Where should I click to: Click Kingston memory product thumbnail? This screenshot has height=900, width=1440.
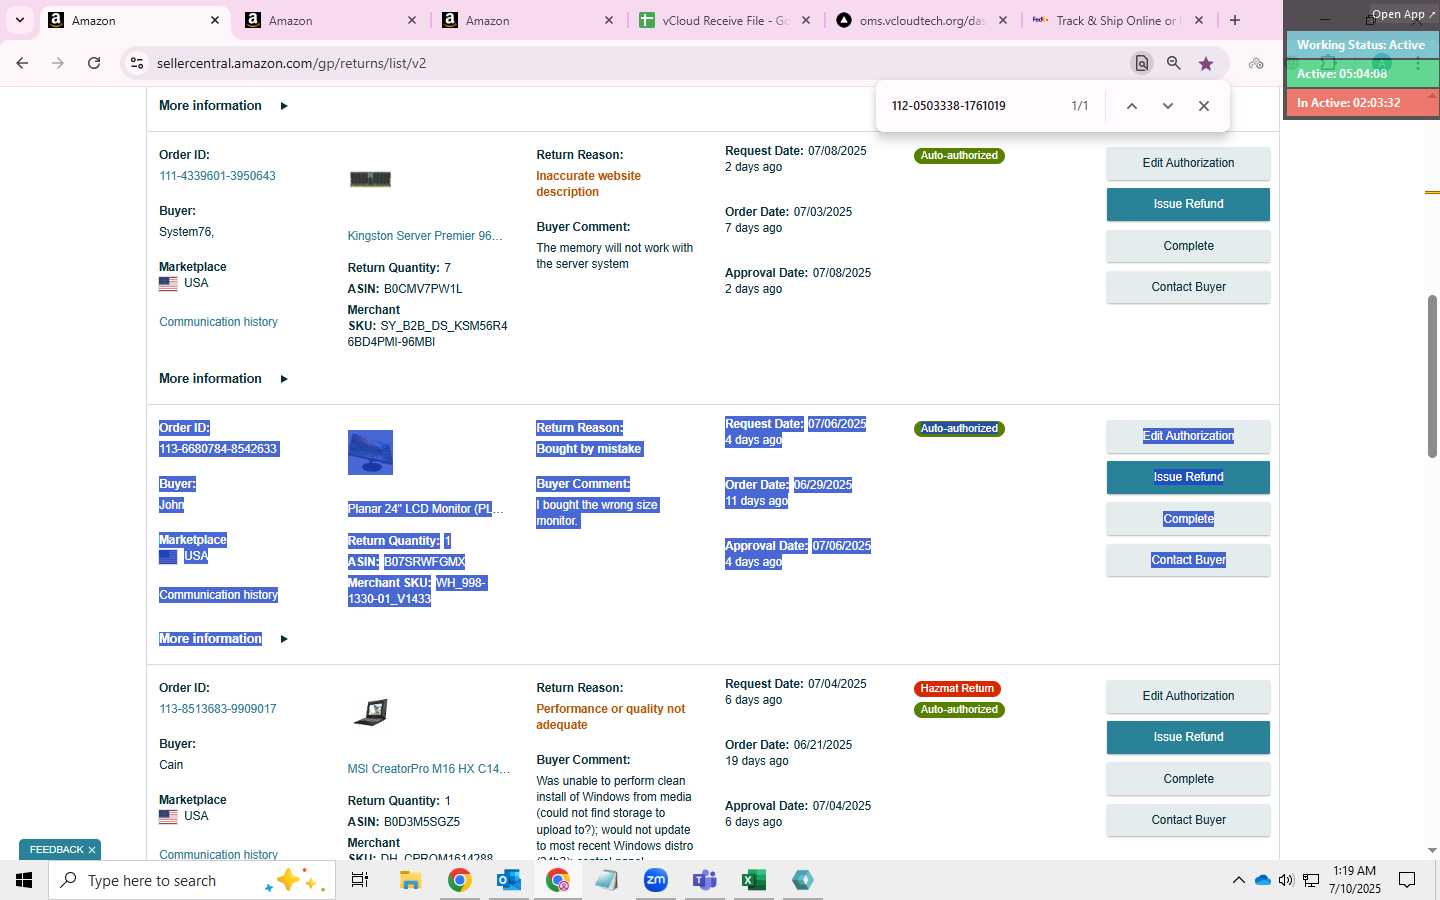click(x=370, y=180)
